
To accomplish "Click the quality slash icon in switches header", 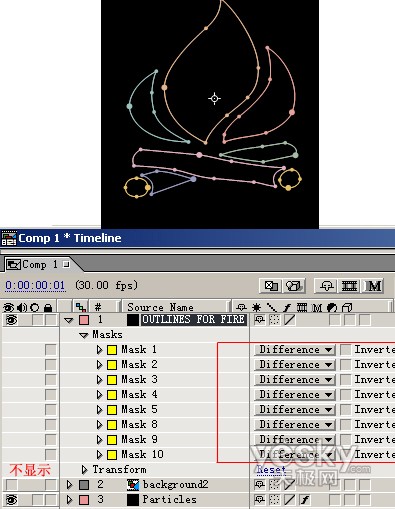I will (x=272, y=307).
